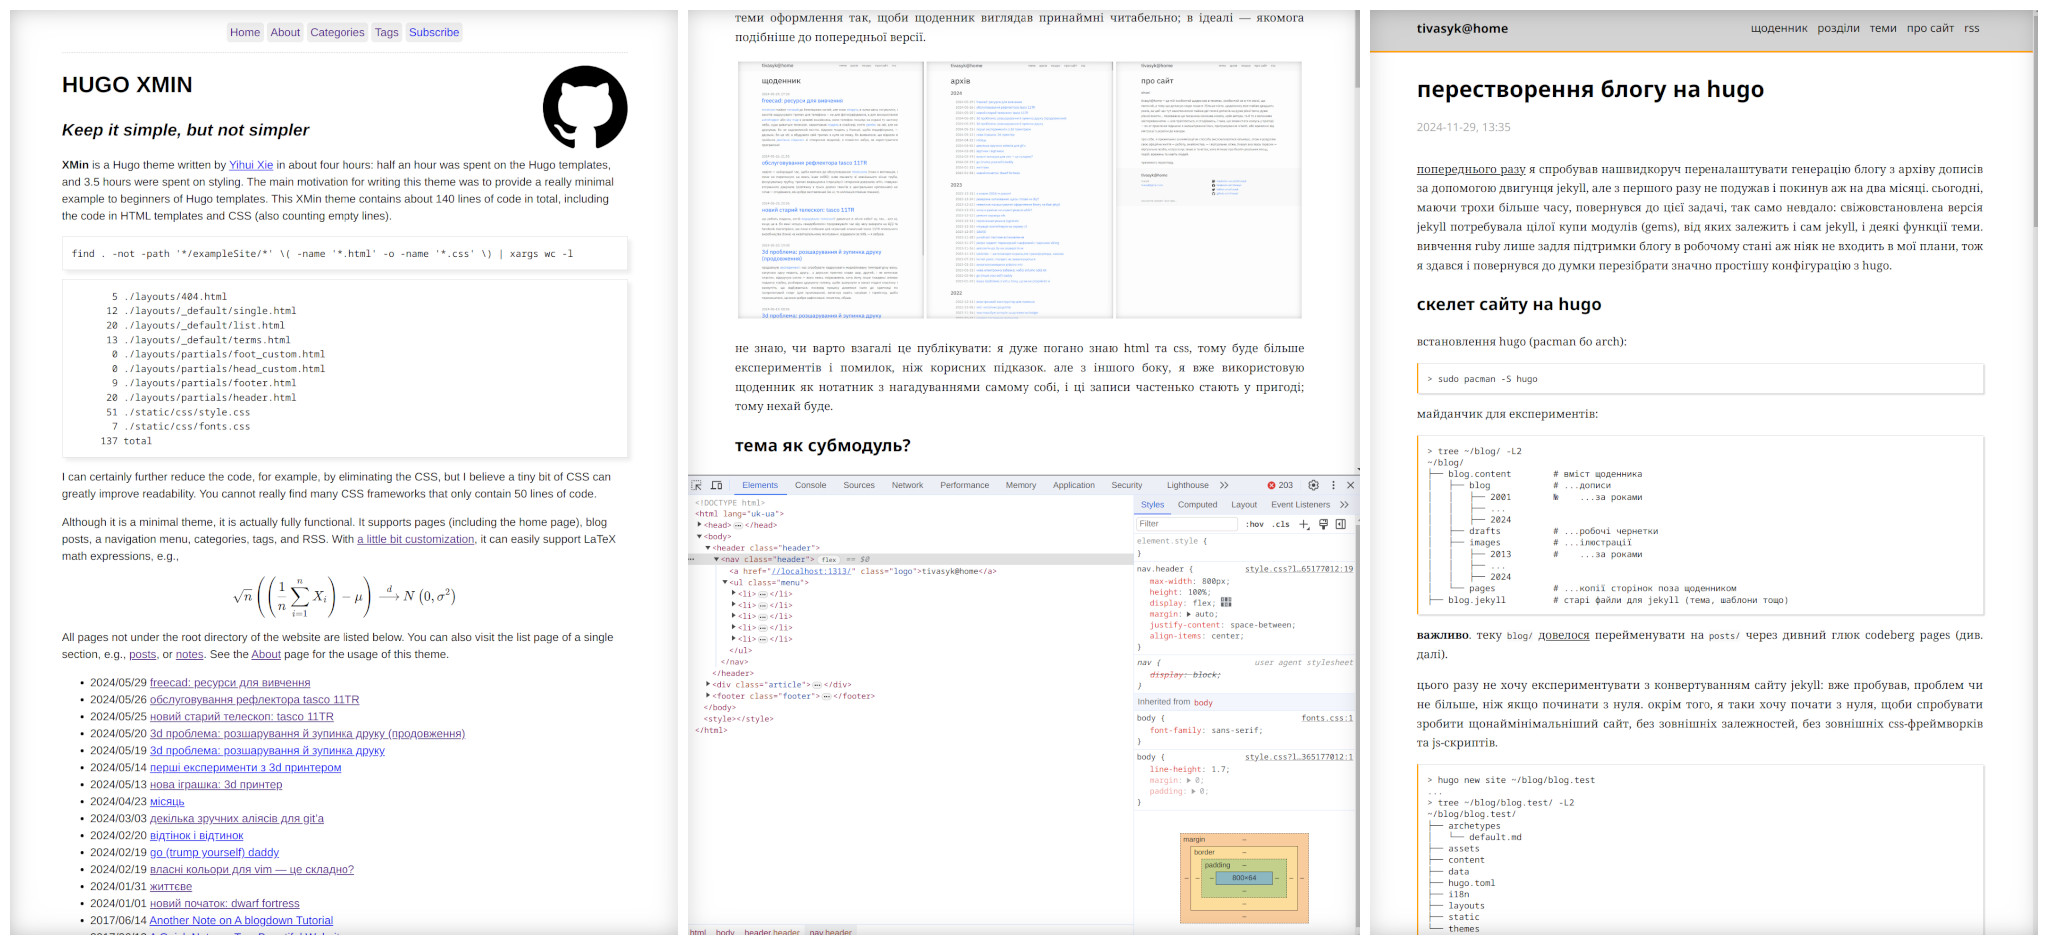Switch to the Console tab

pyautogui.click(x=810, y=485)
